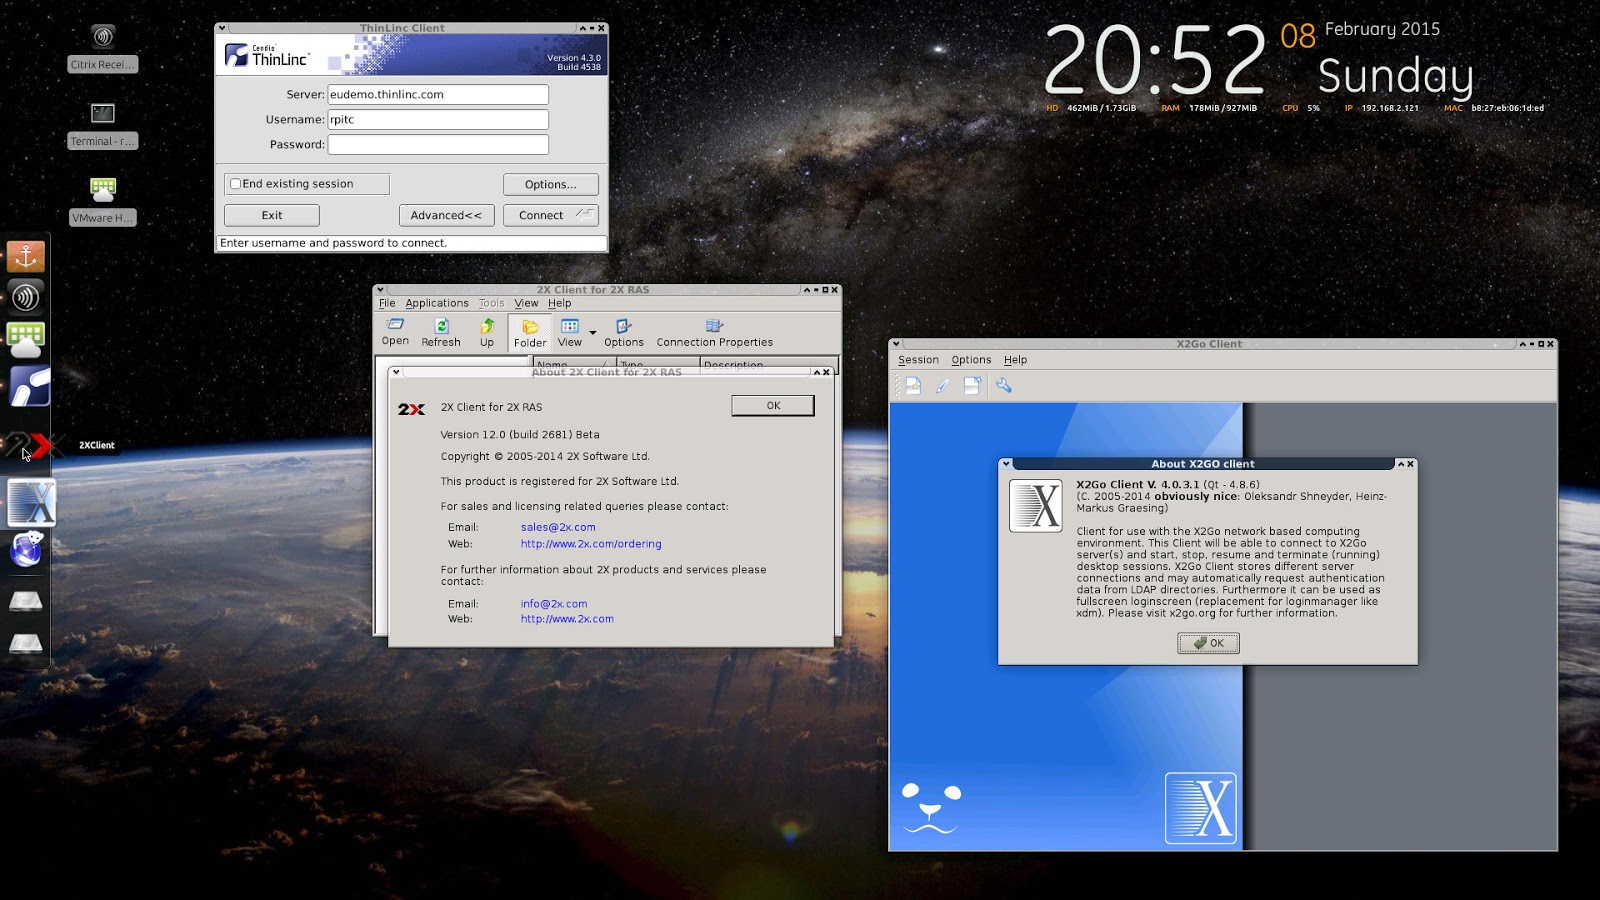The height and width of the screenshot is (900, 1600).
Task: Open the http://www.2x.com link
Action: point(567,619)
